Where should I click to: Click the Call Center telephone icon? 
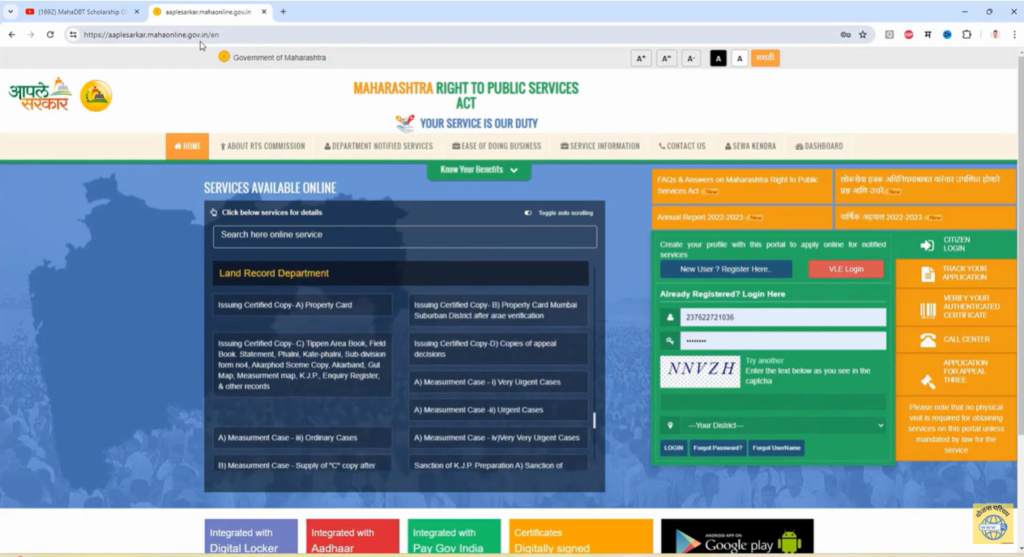click(x=928, y=340)
